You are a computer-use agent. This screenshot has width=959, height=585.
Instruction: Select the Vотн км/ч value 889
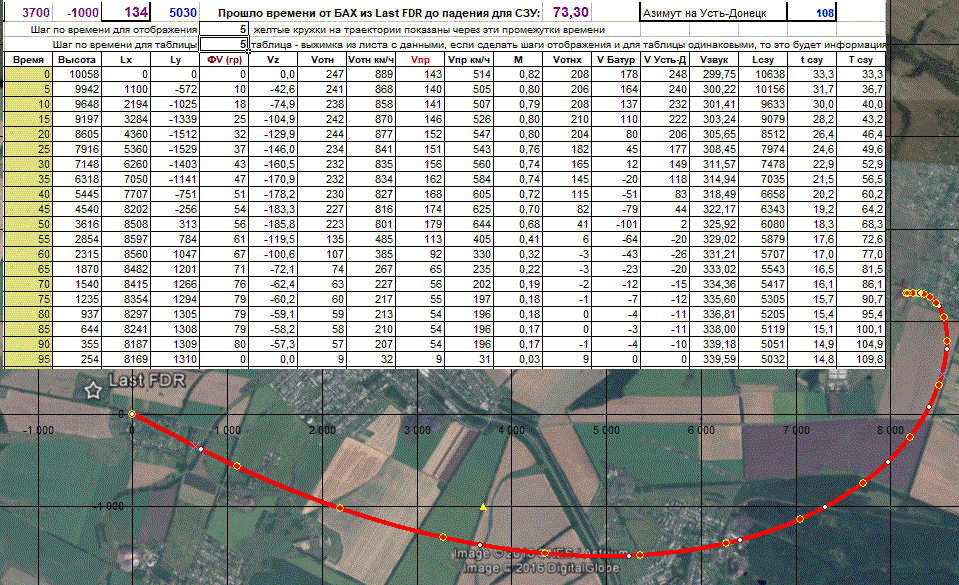[371, 74]
